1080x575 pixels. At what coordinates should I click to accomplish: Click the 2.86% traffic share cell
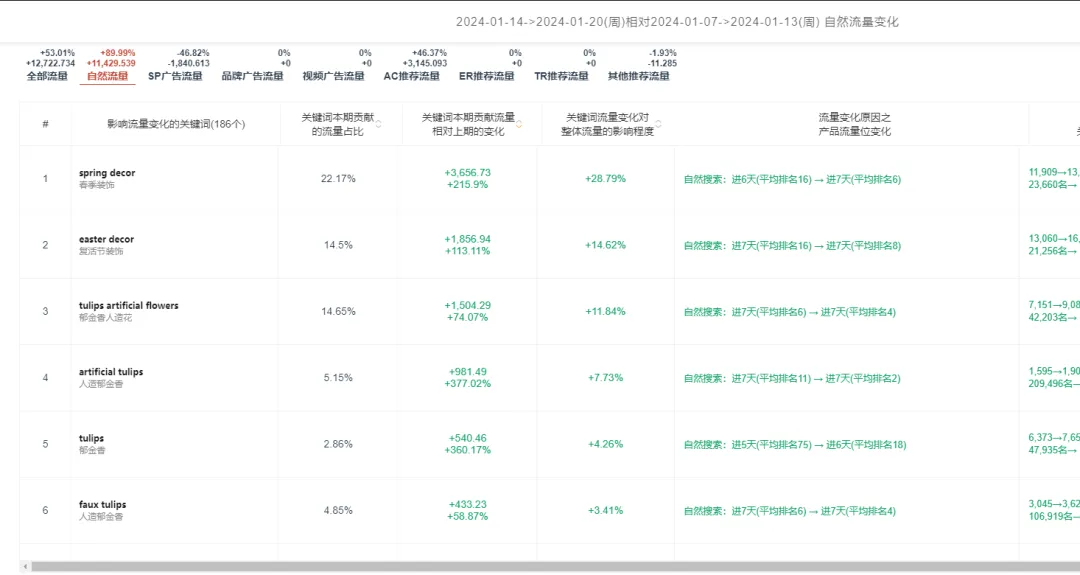(338, 444)
